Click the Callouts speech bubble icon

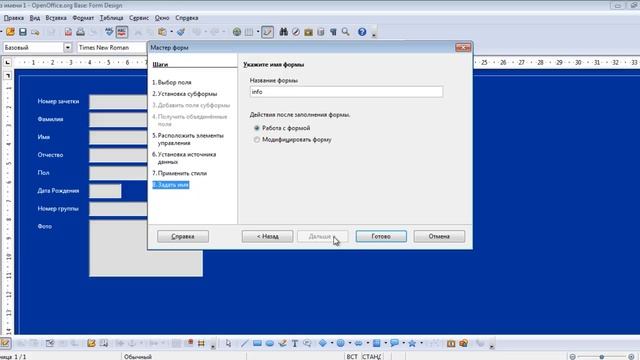[394, 344]
